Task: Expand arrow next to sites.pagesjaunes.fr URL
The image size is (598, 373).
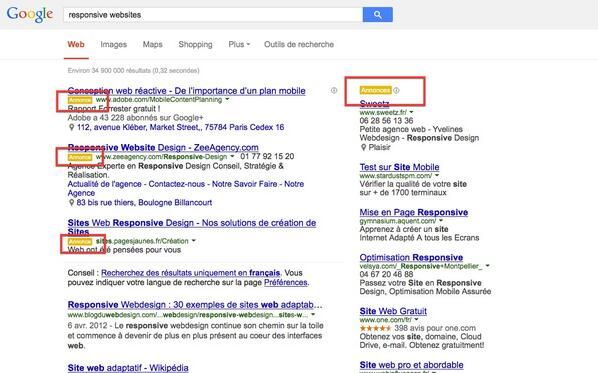Action: 194,241
